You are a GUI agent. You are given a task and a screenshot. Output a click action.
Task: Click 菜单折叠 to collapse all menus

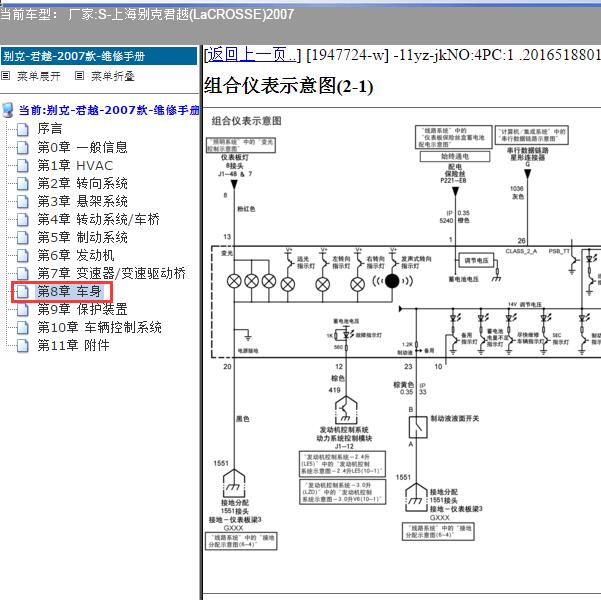point(113,76)
